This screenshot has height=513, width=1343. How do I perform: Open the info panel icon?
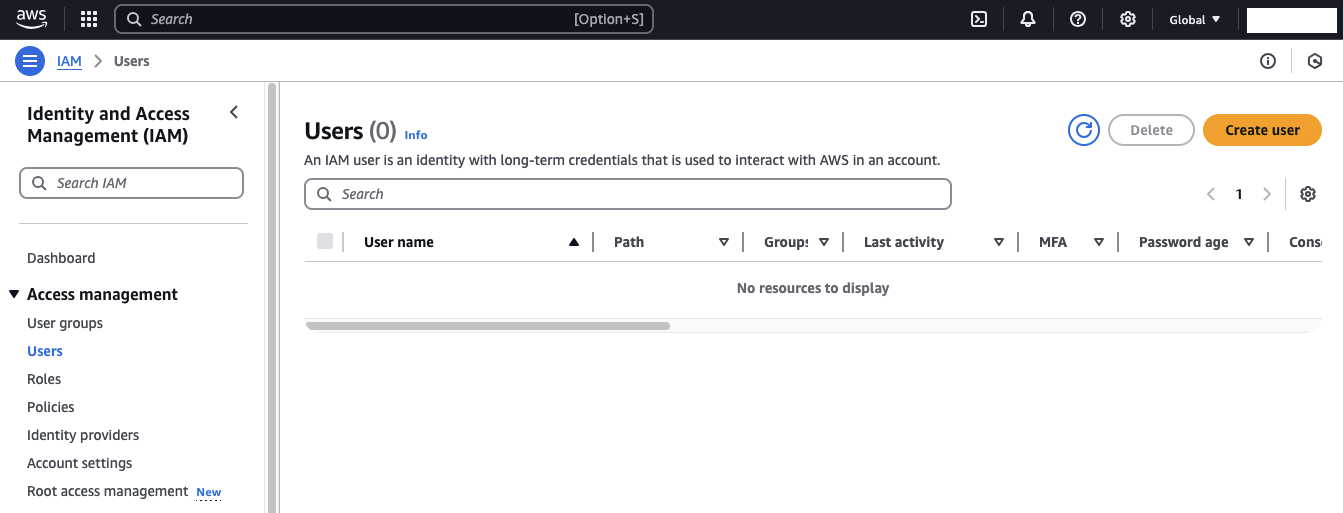point(1268,61)
